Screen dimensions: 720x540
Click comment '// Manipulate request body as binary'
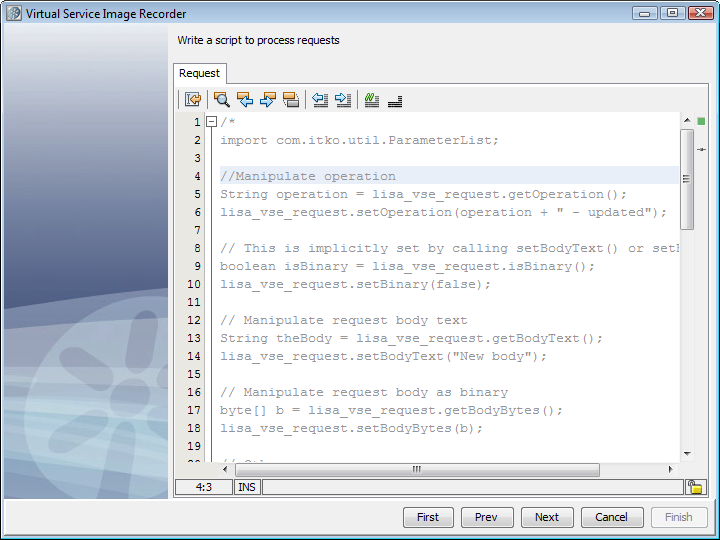coord(364,392)
